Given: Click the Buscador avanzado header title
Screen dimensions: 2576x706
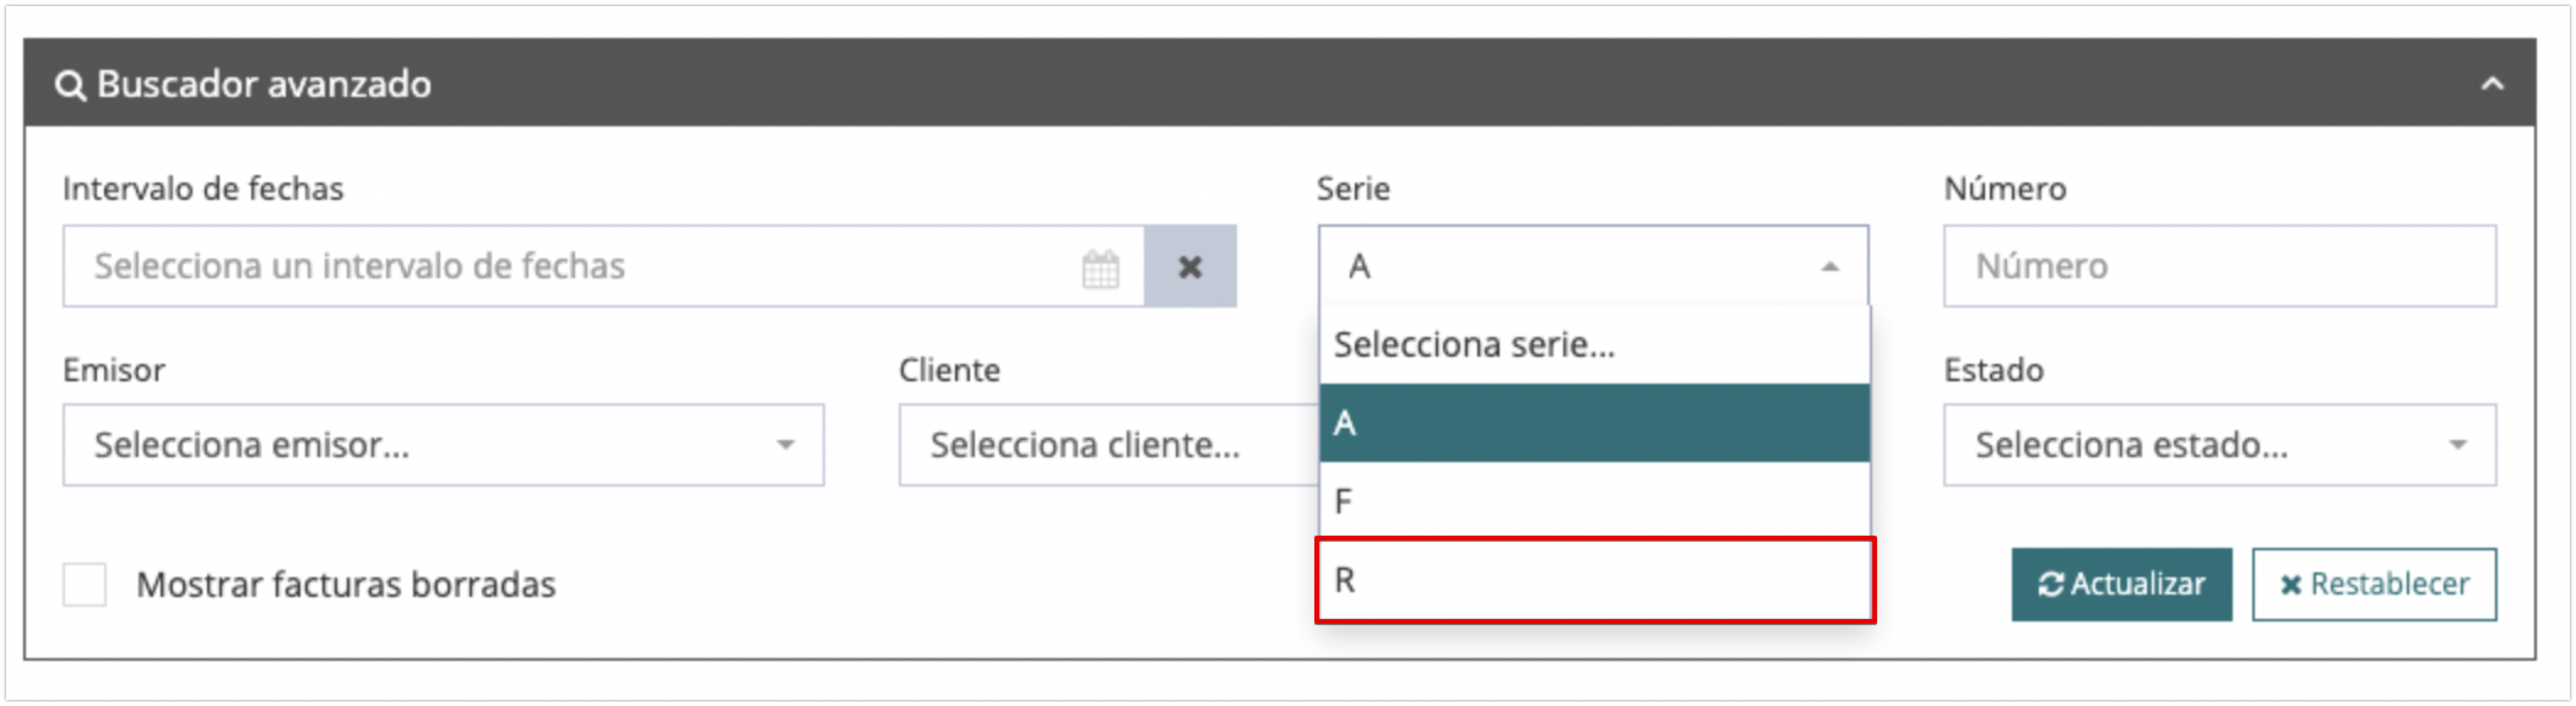Looking at the screenshot, I should pos(264,84).
